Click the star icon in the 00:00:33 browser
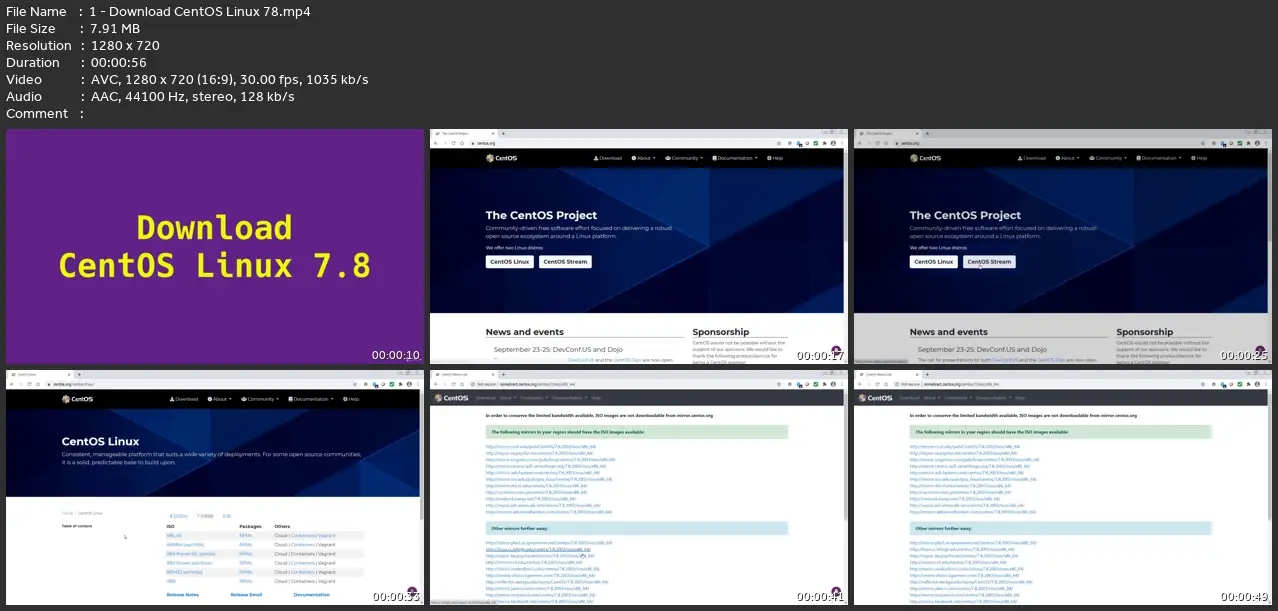The image size is (1278, 611). [355, 384]
